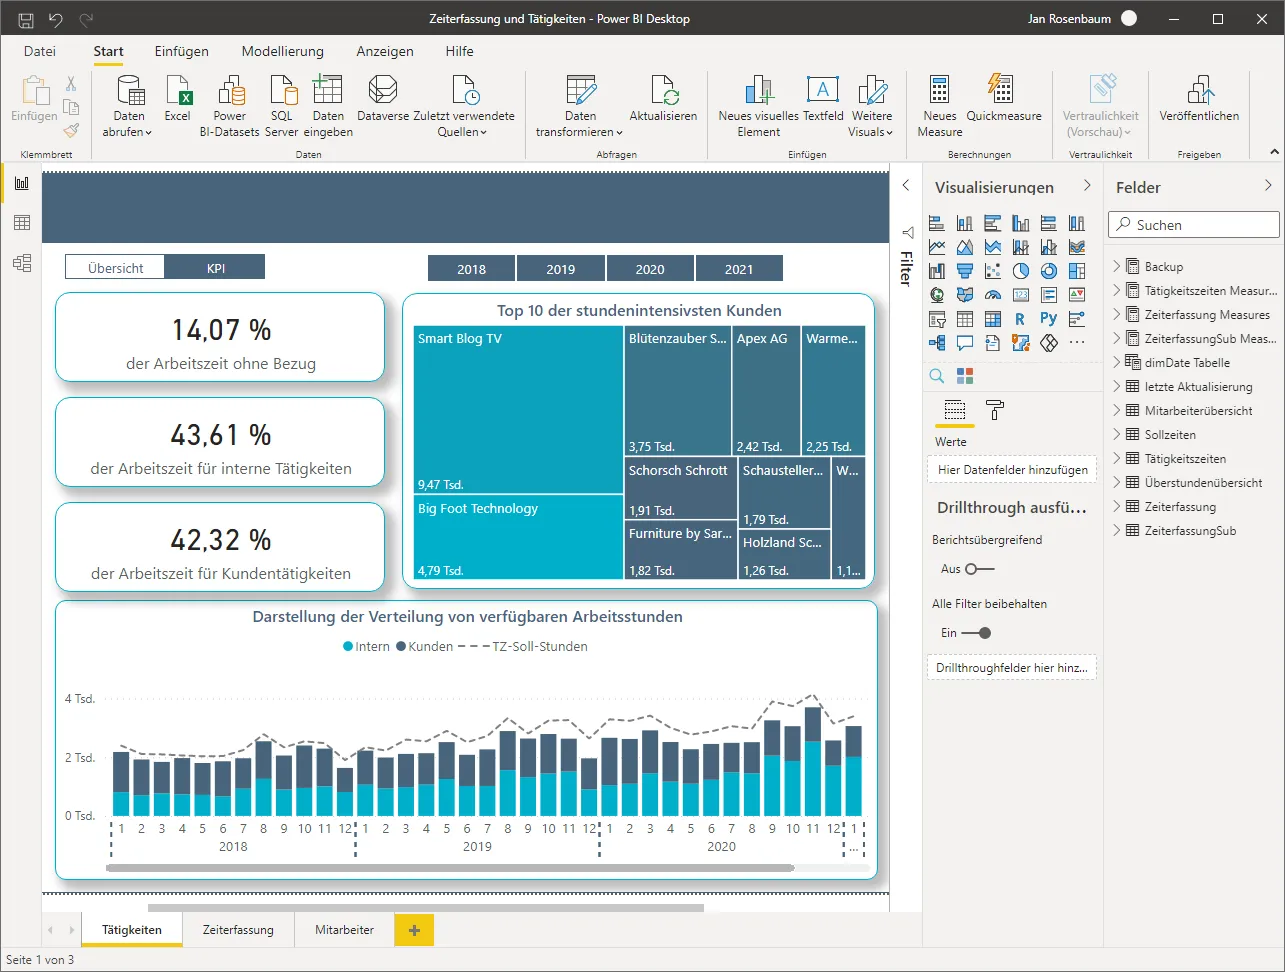Click the Excel data source icon
This screenshot has height=972, width=1285.
tap(178, 98)
